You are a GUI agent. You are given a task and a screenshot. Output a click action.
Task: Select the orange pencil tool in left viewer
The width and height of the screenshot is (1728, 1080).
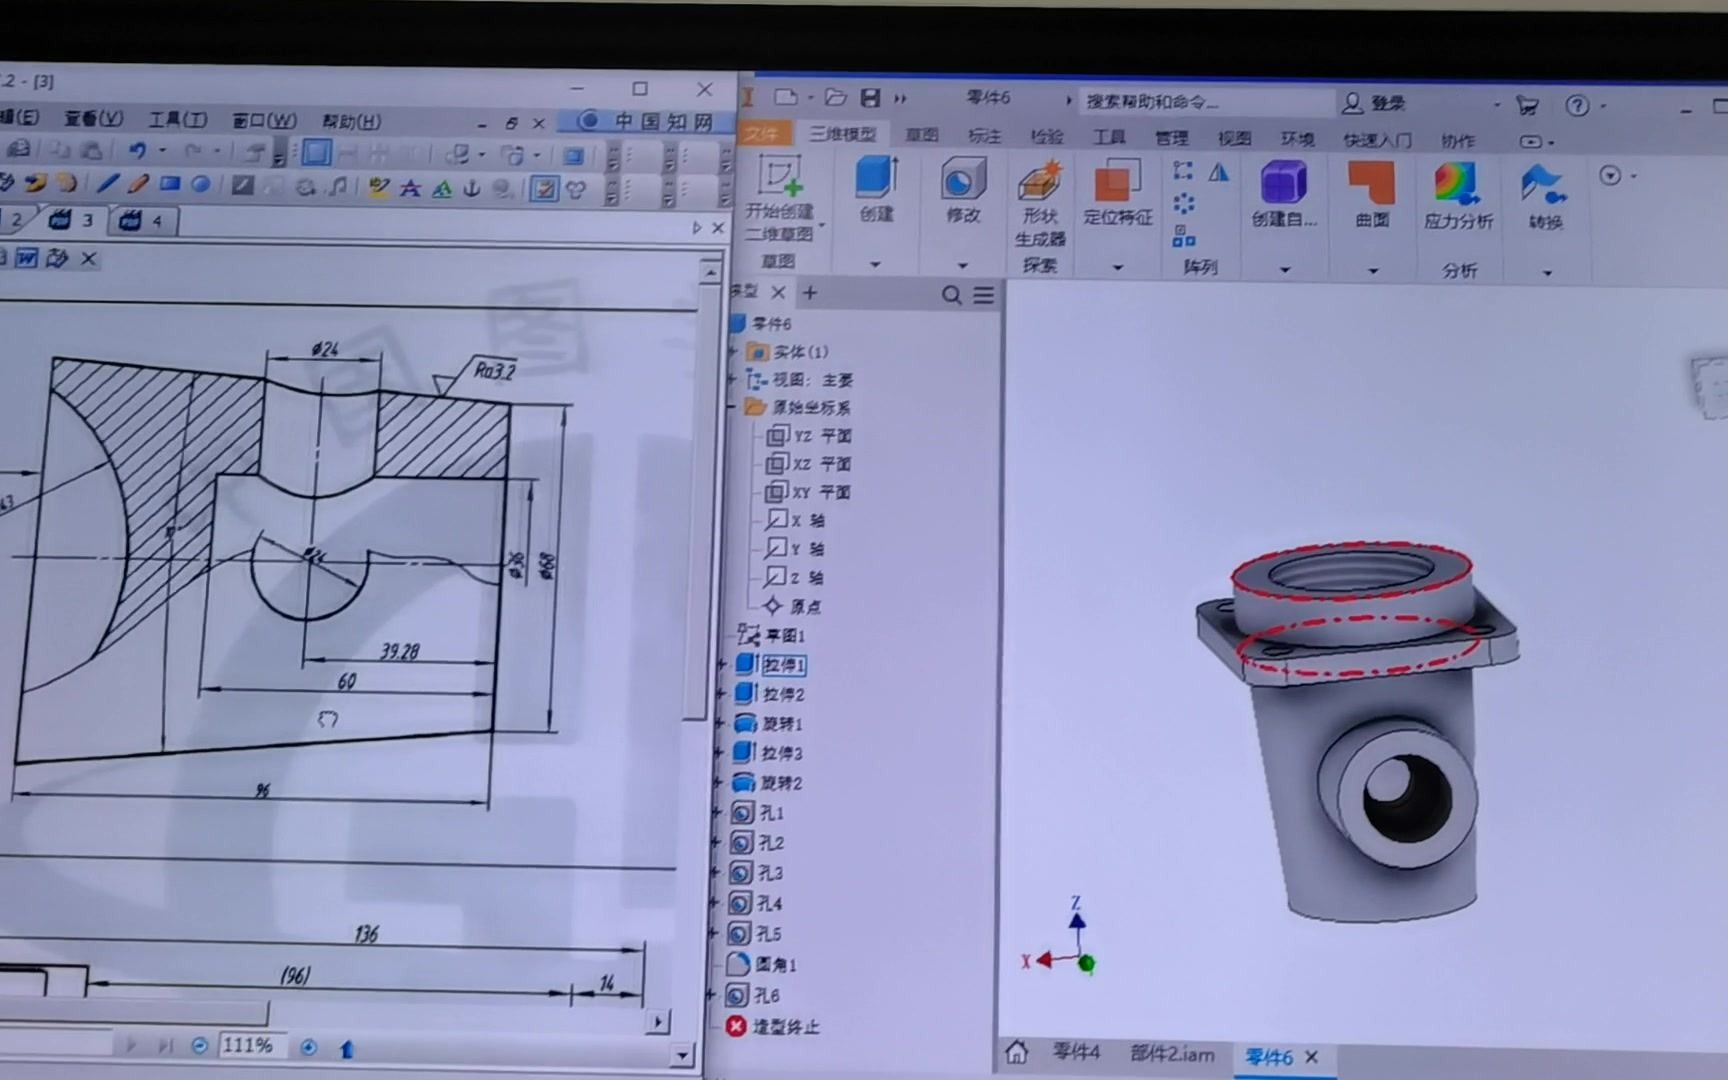pyautogui.click(x=139, y=184)
